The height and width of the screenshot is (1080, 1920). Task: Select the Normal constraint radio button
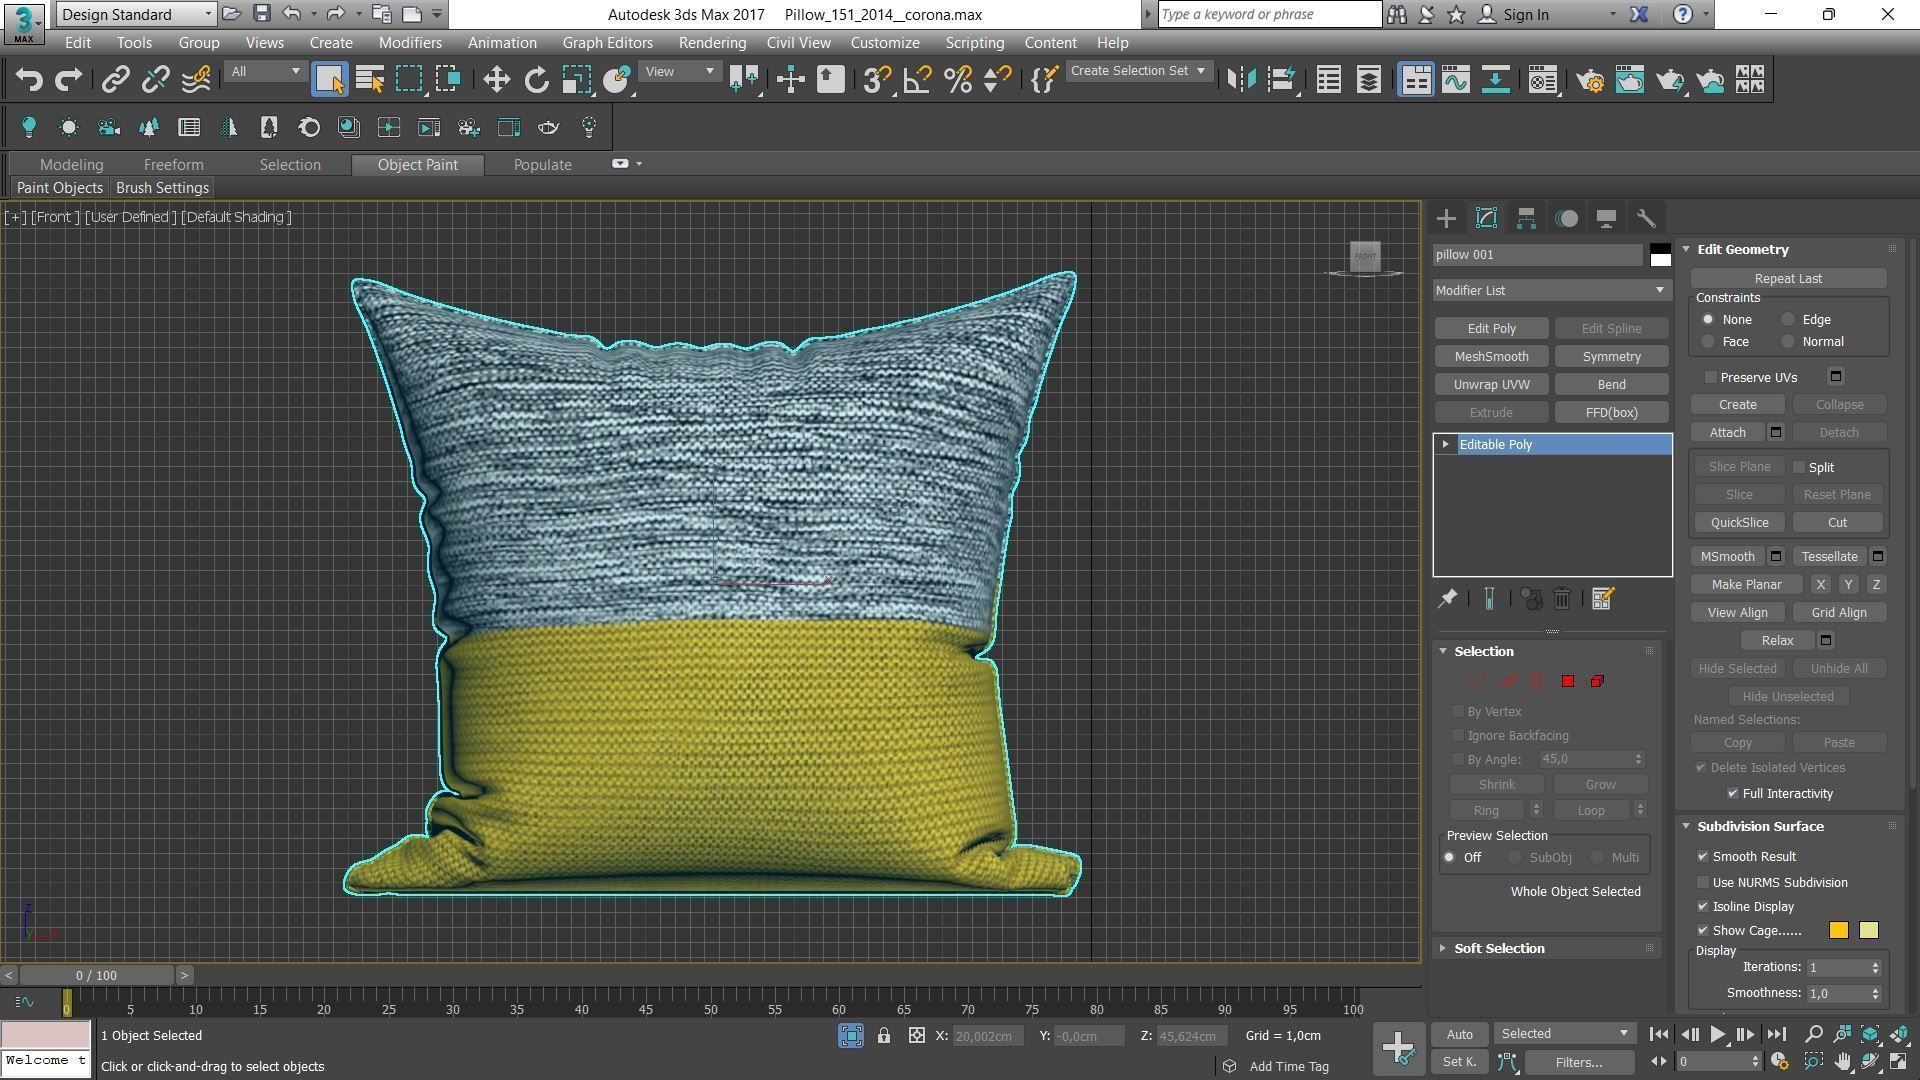click(x=1788, y=342)
